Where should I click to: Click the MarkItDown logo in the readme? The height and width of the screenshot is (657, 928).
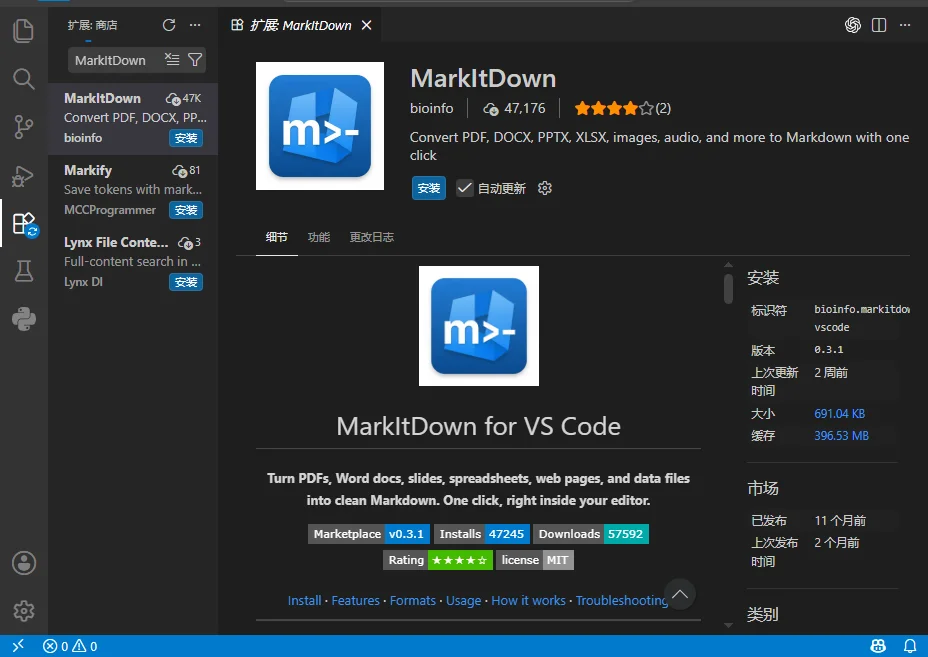(x=479, y=326)
